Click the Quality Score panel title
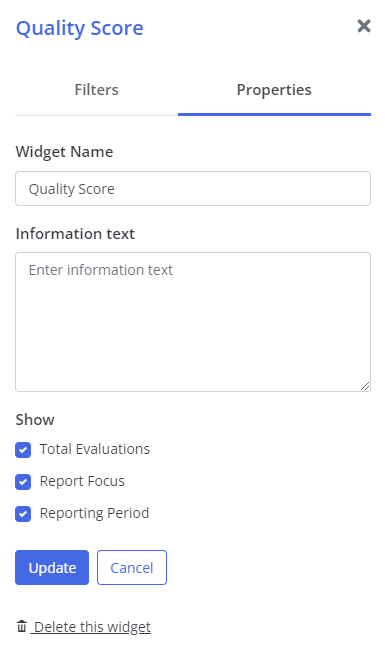This screenshot has height=652, width=385. 80,28
